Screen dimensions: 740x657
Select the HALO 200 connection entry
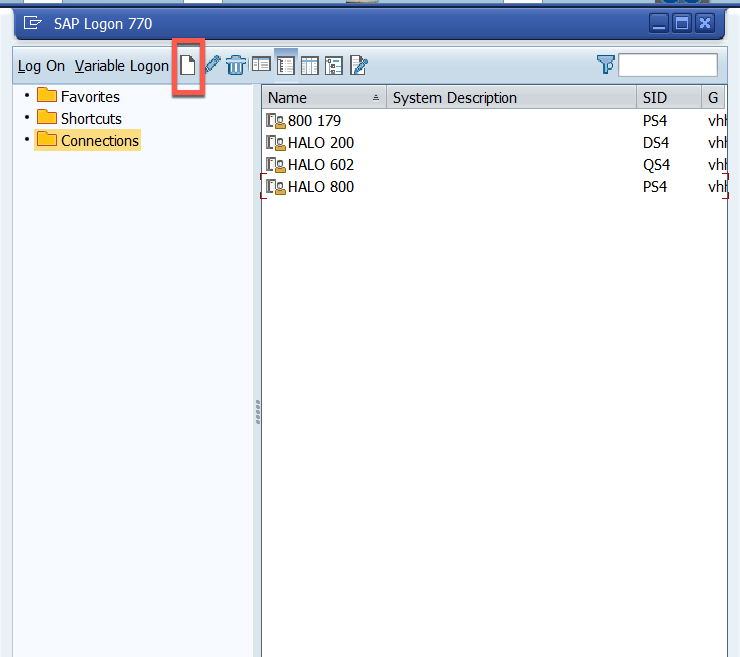coord(320,143)
